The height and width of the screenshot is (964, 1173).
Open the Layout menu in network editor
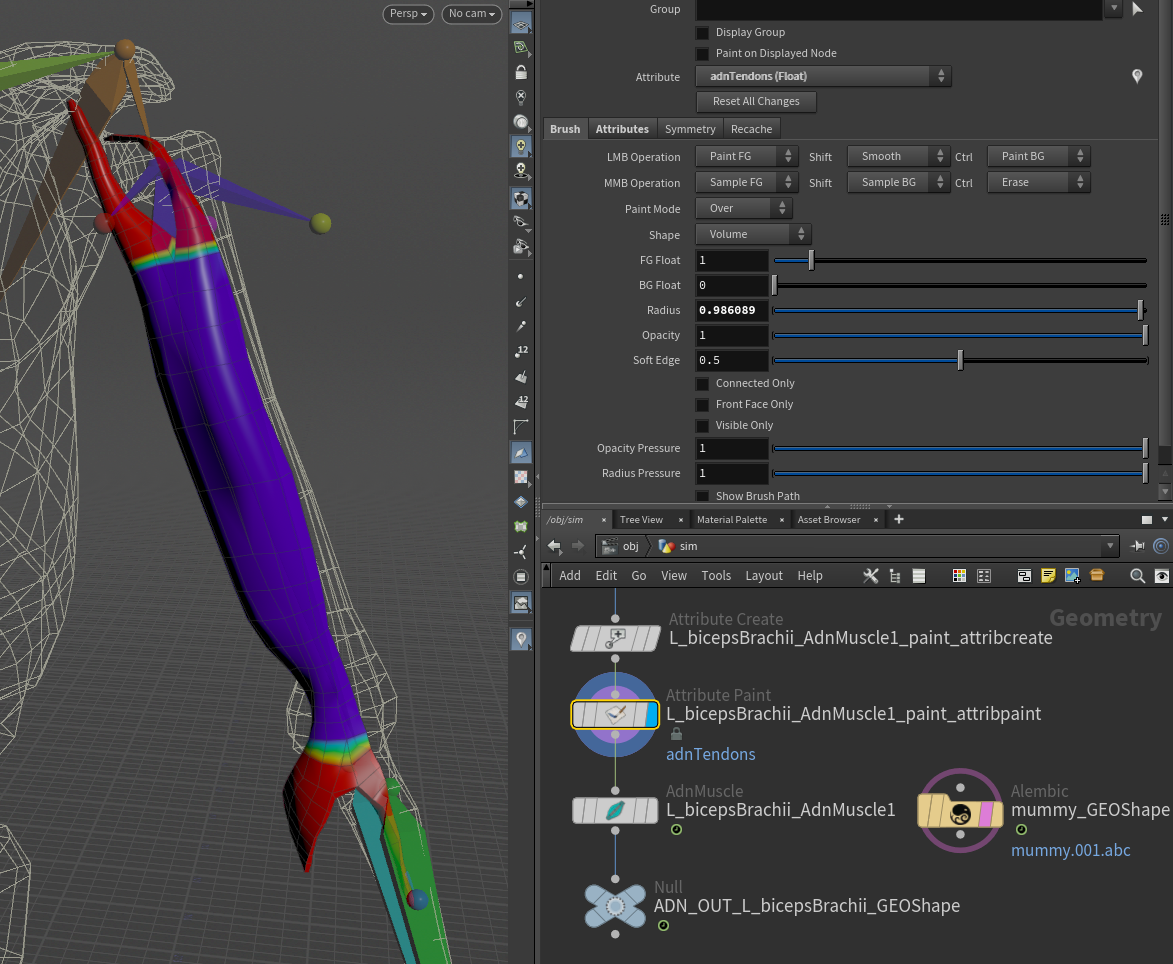(764, 576)
